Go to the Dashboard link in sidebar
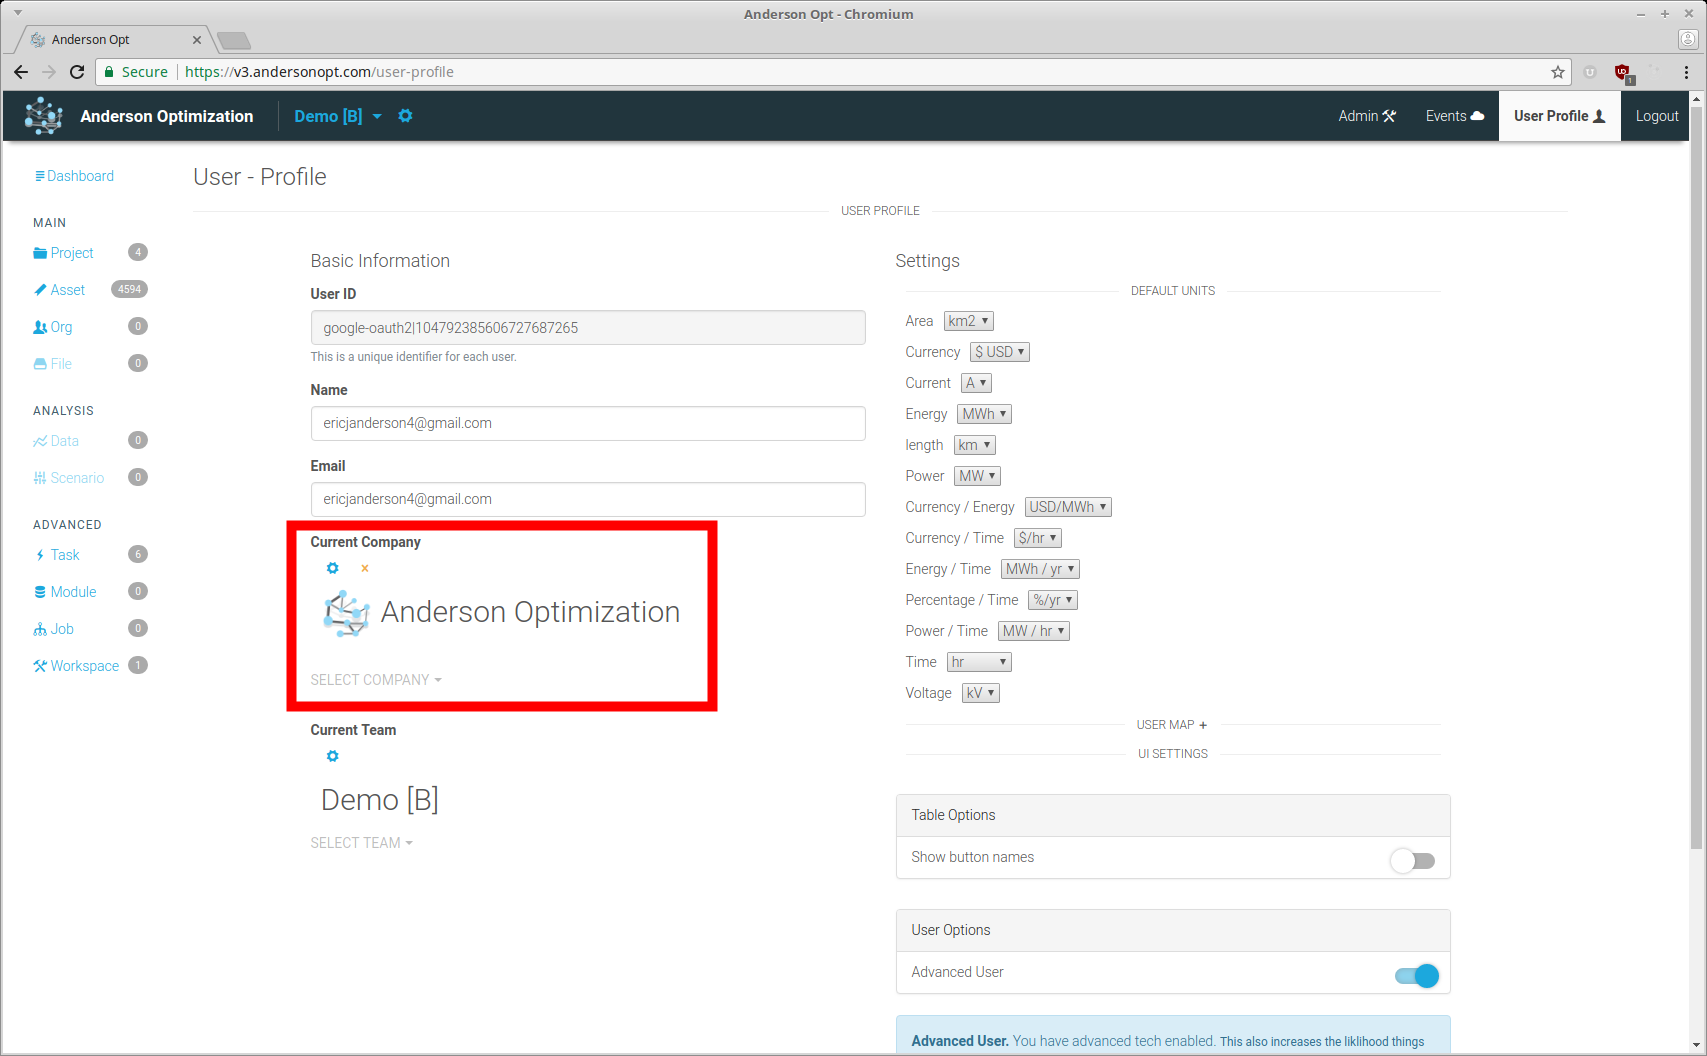This screenshot has width=1707, height=1056. 79,176
